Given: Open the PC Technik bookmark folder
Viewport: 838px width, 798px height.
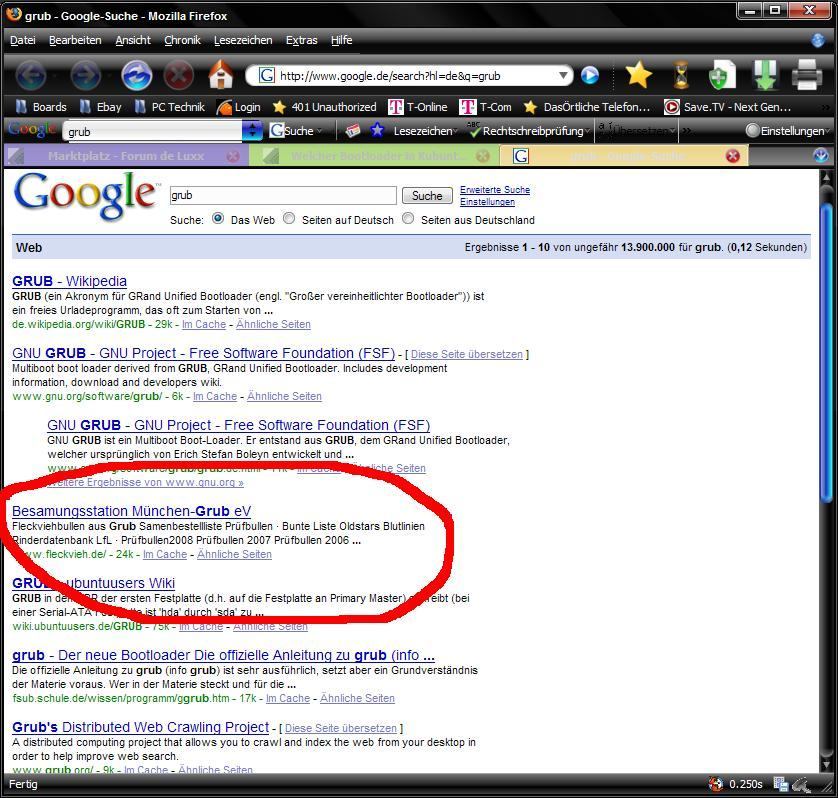Looking at the screenshot, I should [x=169, y=107].
